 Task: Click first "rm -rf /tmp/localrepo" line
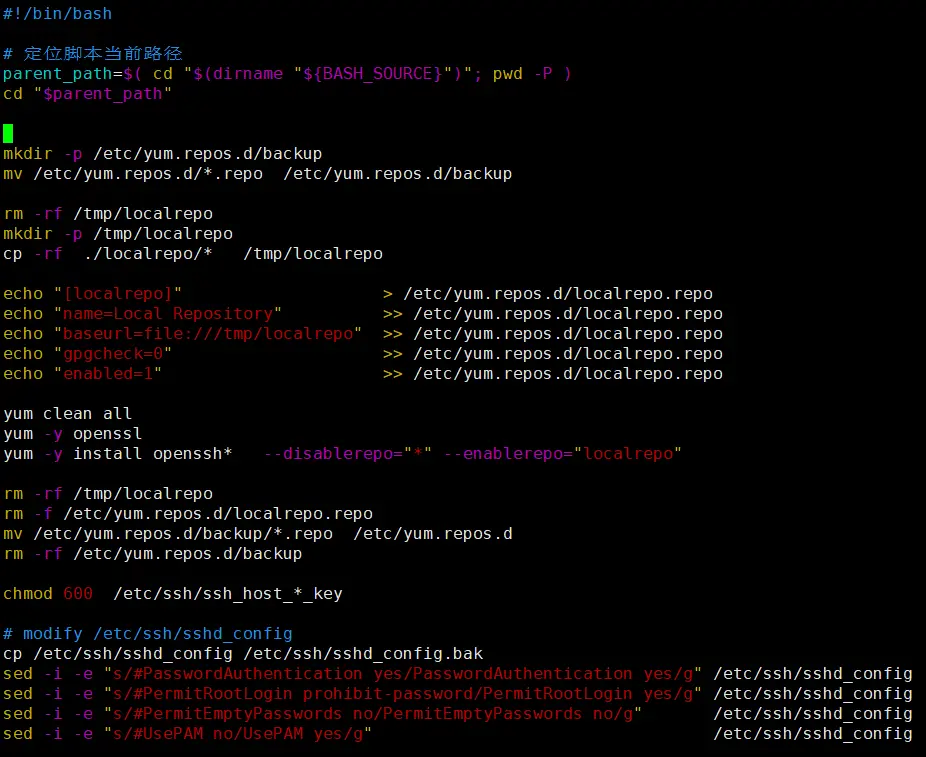tap(107, 214)
